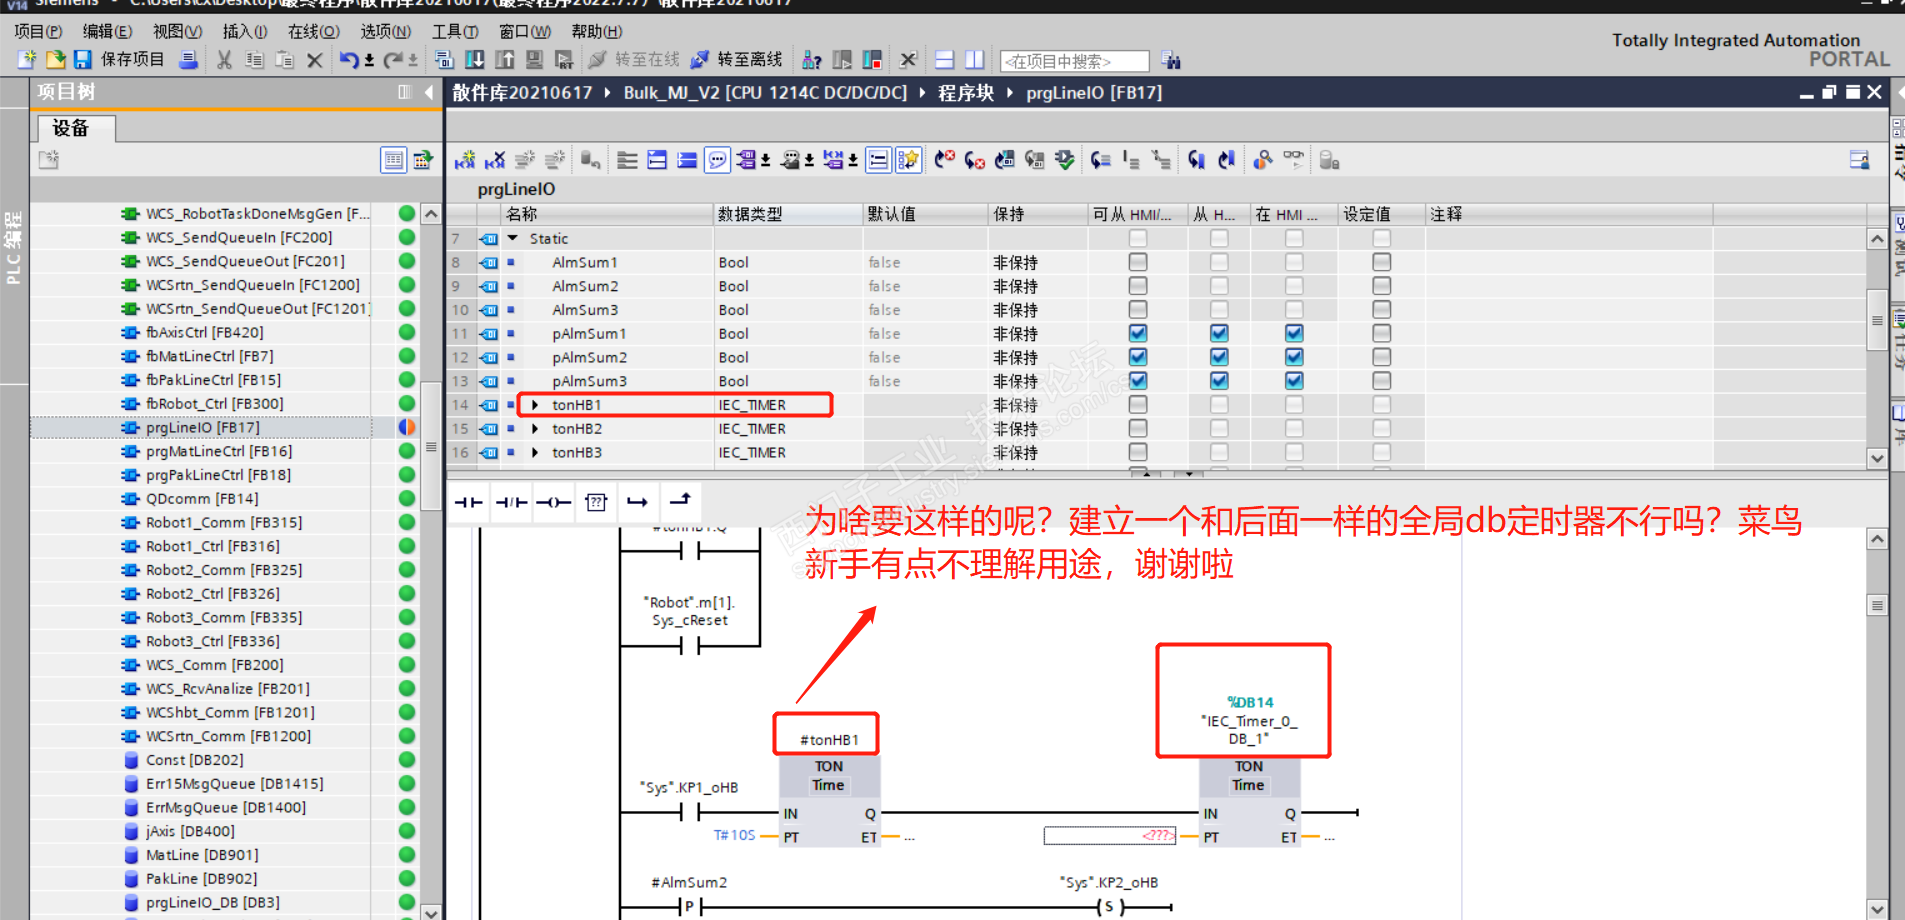Image resolution: width=1905 pixels, height=920 pixels.
Task: Start search in project icon
Action: (x=1171, y=61)
